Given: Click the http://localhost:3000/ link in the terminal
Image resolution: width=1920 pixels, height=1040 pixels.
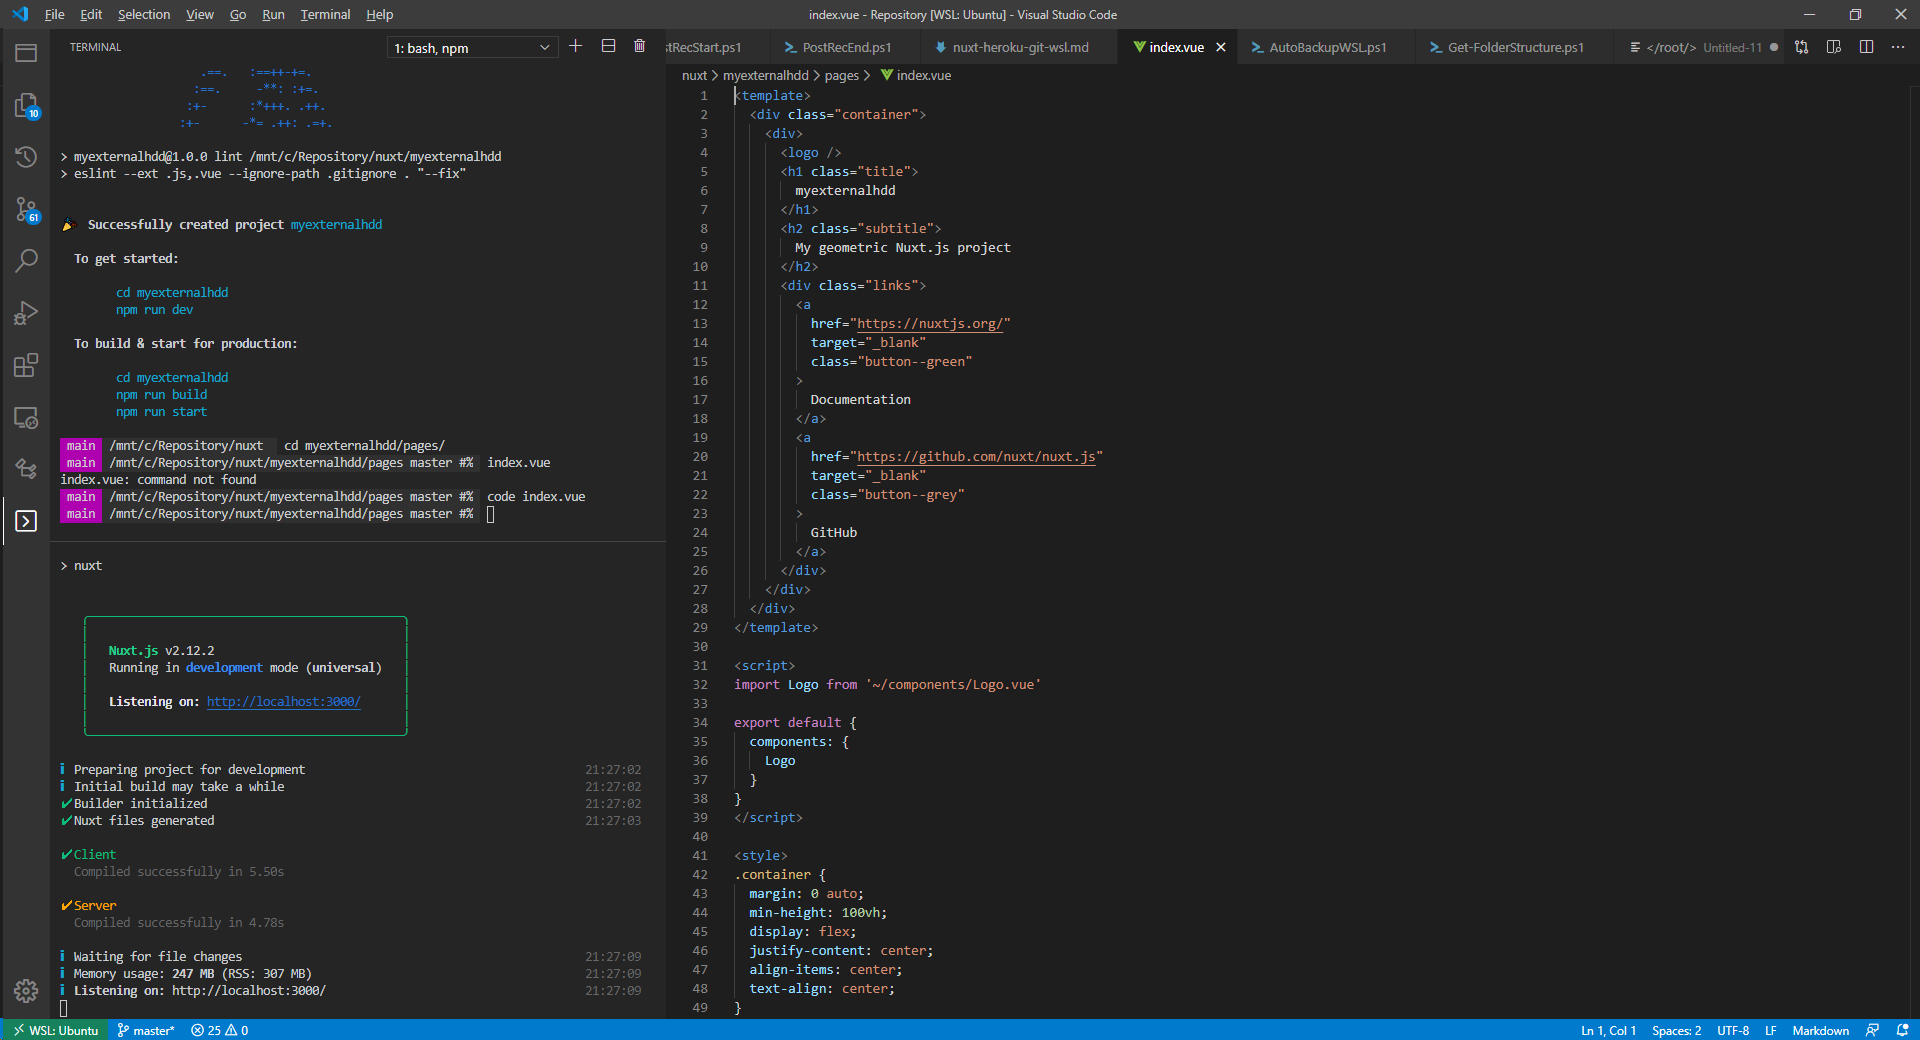Looking at the screenshot, I should [283, 702].
